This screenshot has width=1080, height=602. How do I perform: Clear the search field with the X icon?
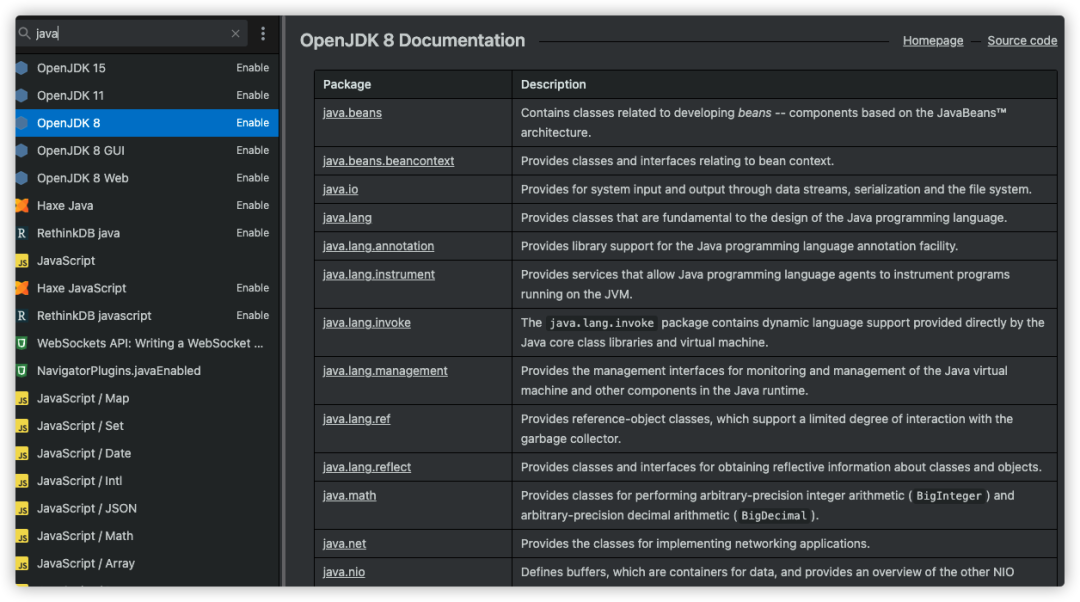click(236, 33)
